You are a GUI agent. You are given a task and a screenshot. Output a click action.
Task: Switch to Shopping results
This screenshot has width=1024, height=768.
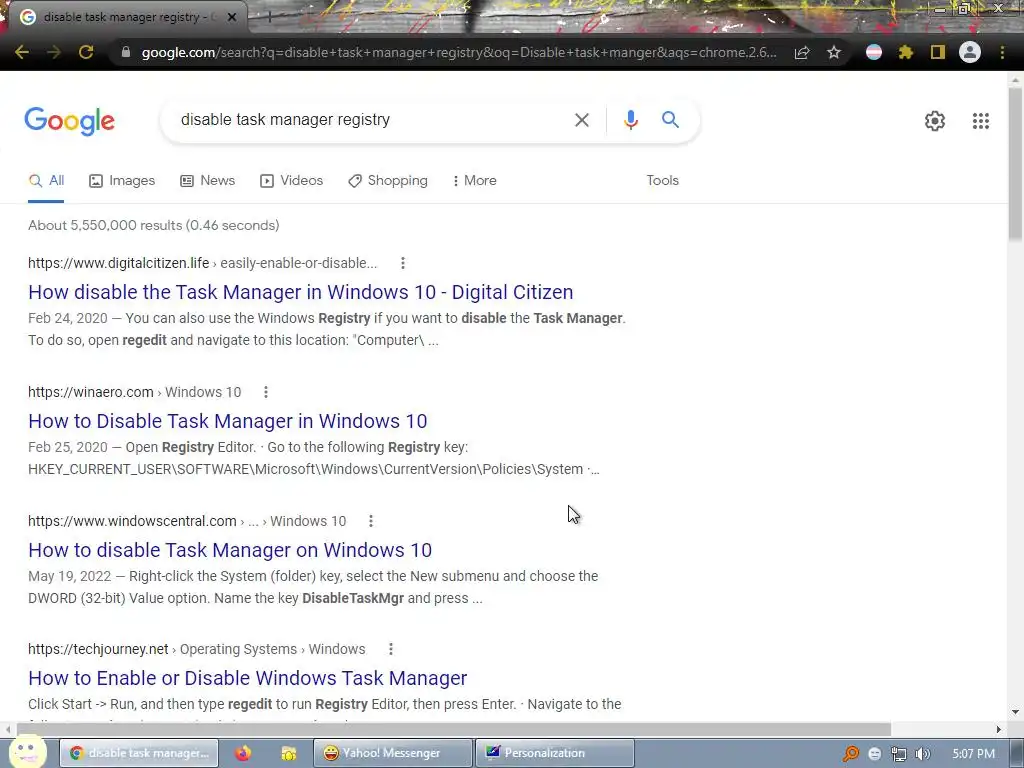388,181
